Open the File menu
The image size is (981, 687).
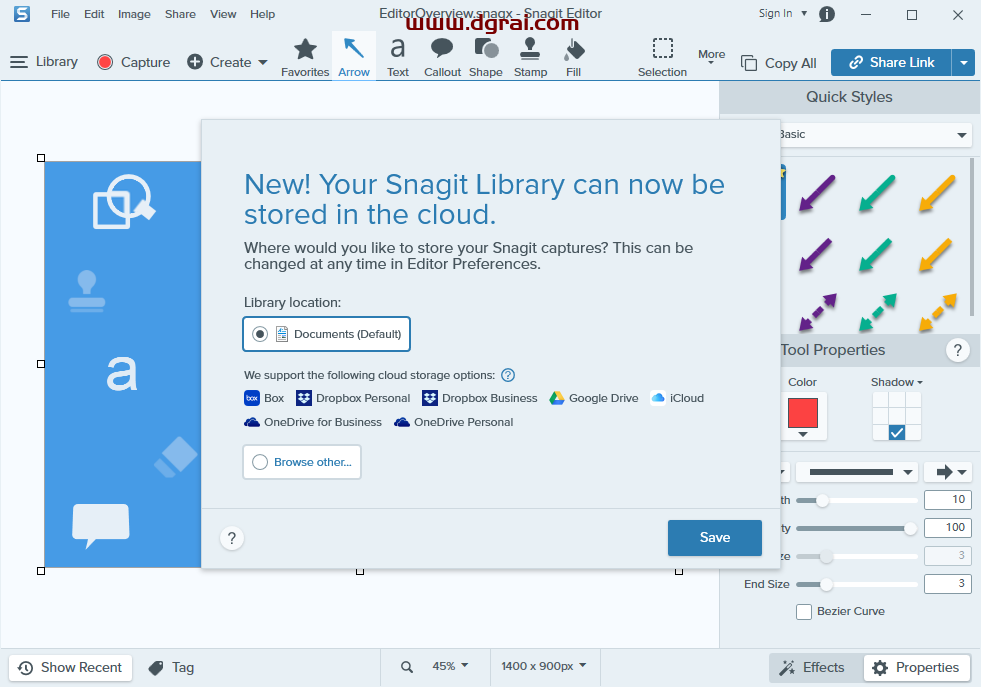60,14
